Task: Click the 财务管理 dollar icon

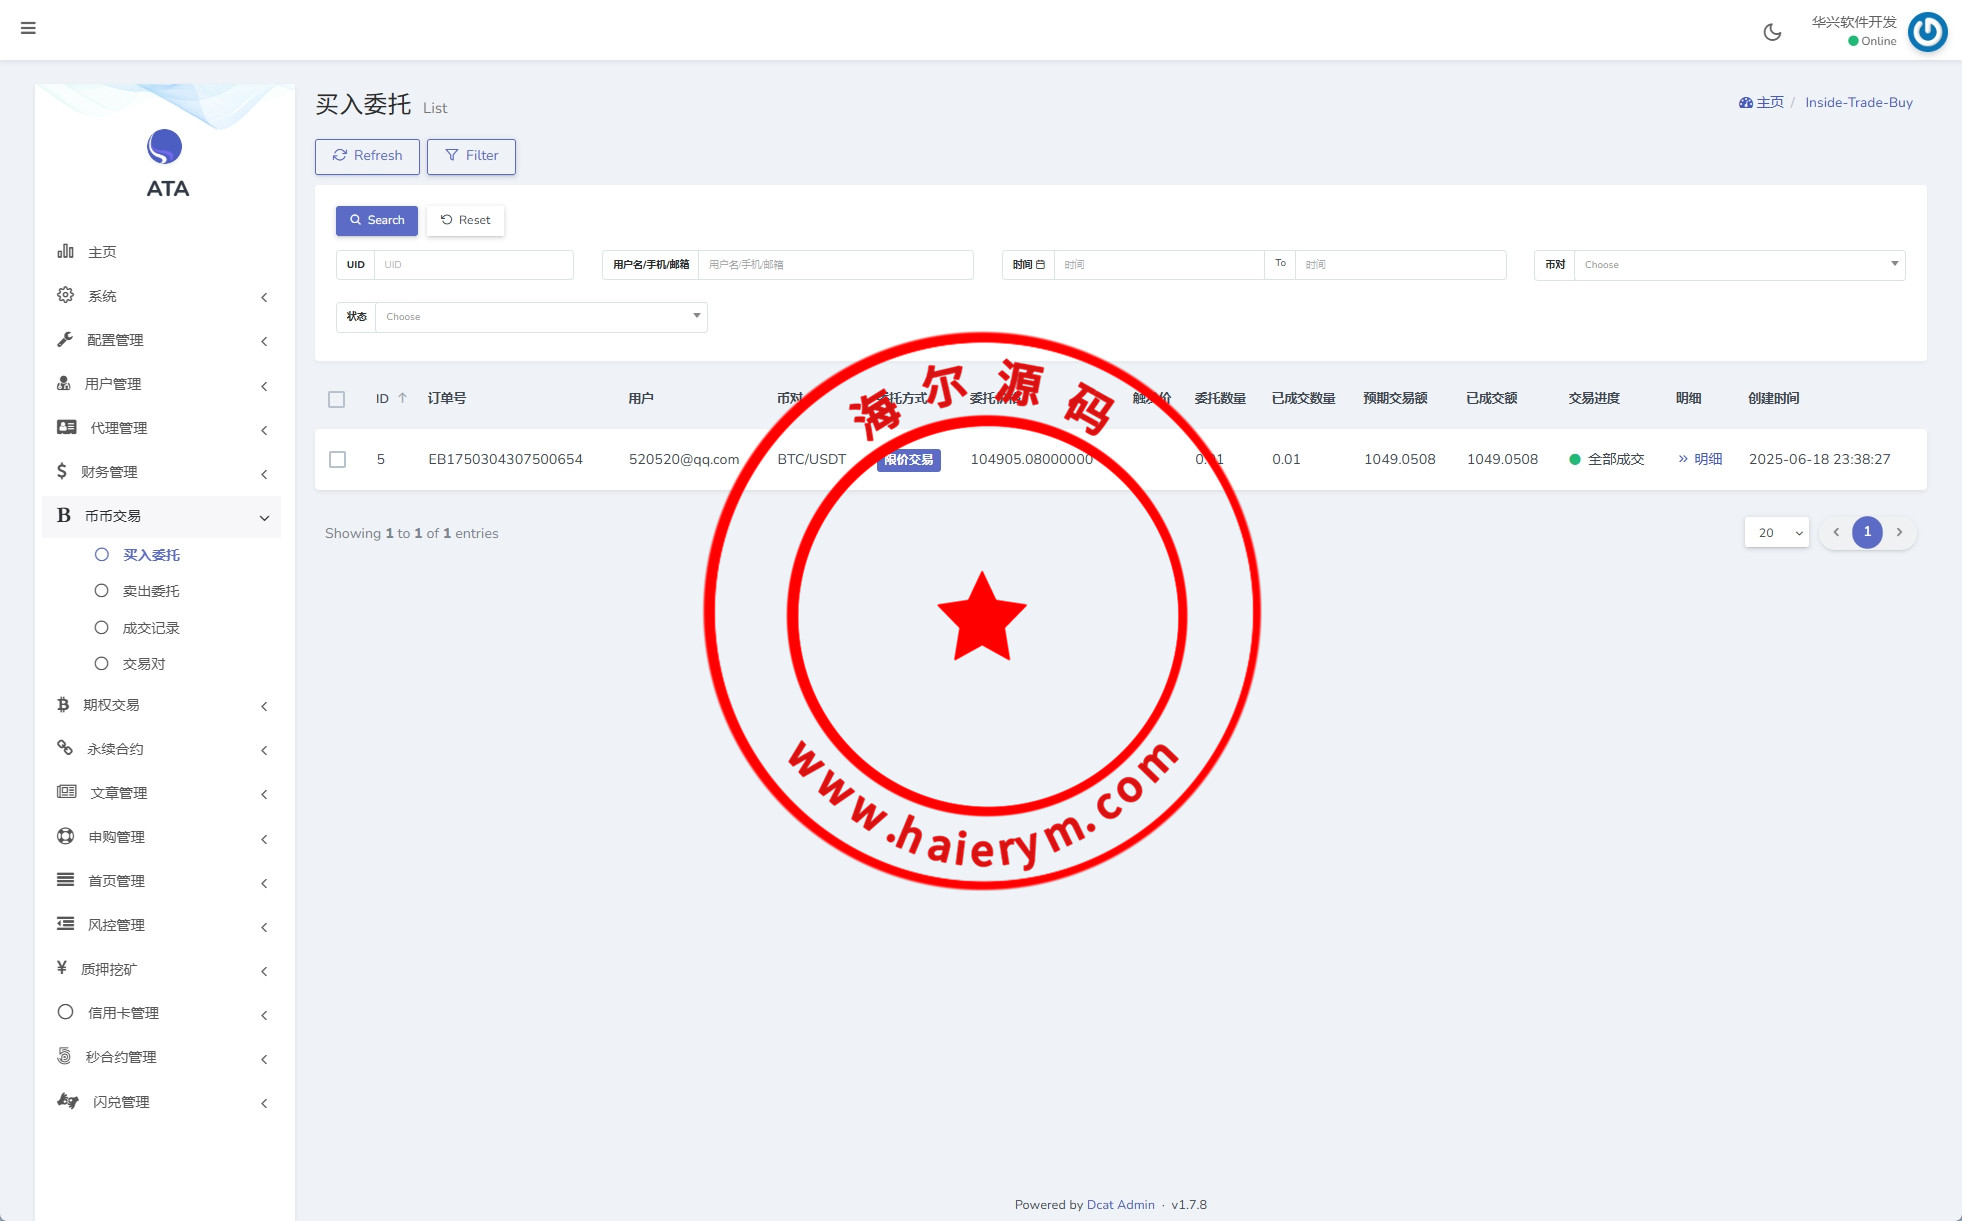Action: (62, 471)
